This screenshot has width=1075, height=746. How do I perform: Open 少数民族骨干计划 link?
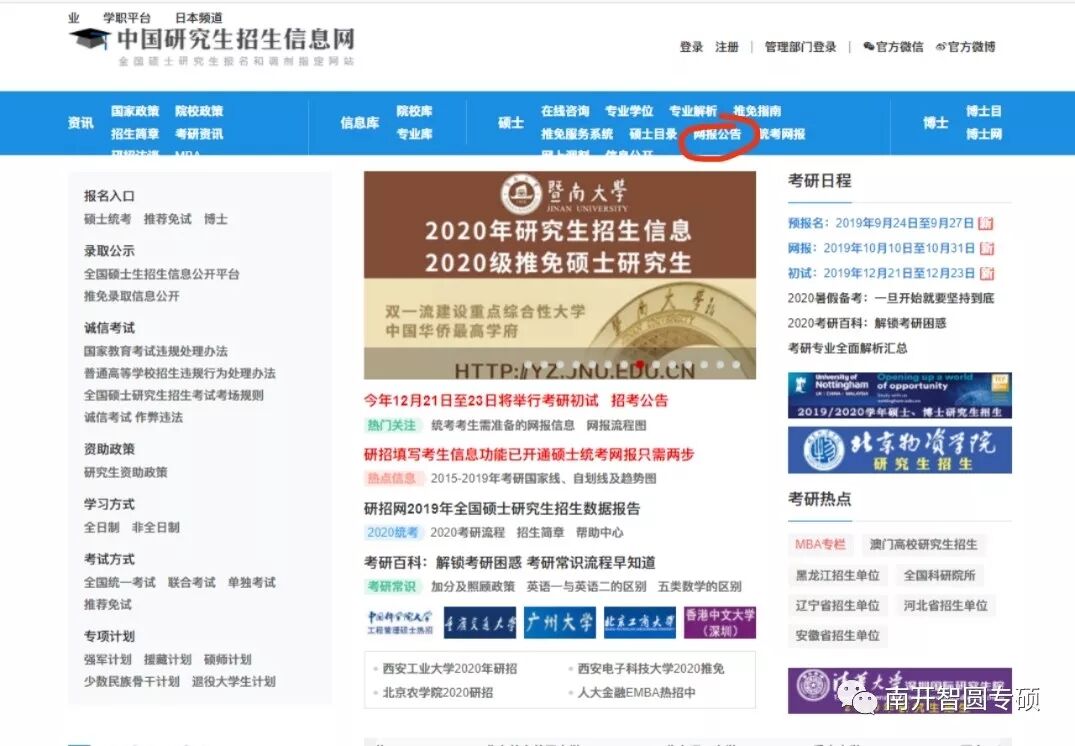click(x=132, y=681)
